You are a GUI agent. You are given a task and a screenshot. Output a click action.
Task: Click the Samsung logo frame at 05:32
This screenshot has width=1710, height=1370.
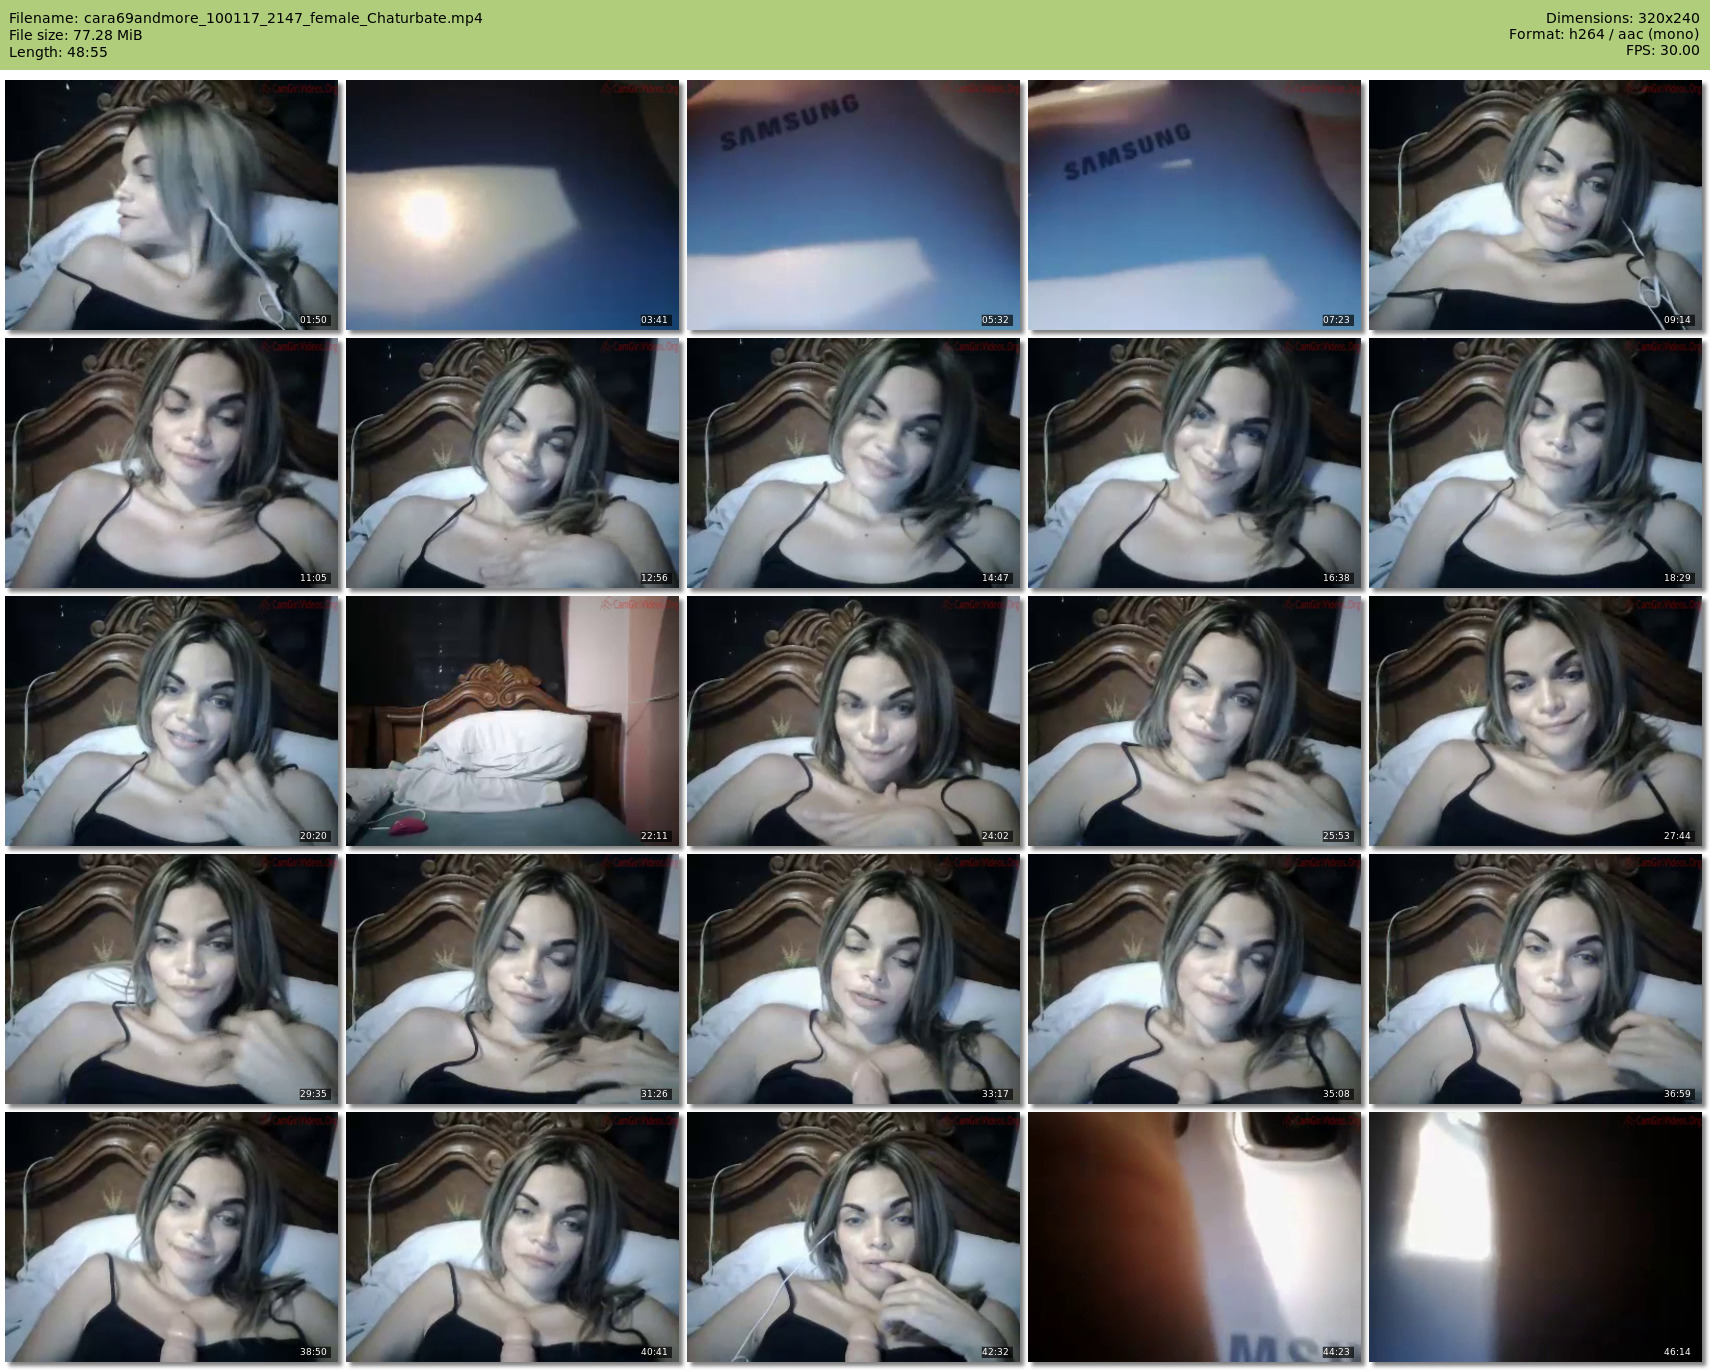[853, 205]
